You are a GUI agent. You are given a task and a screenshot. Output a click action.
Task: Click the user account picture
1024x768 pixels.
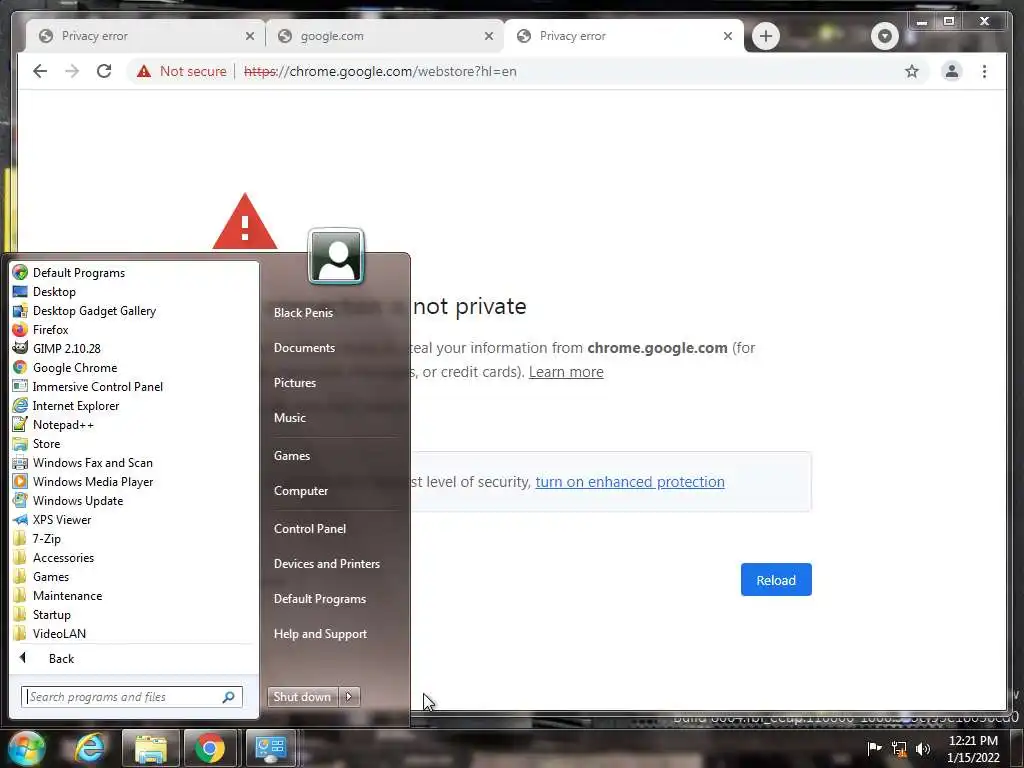point(336,257)
